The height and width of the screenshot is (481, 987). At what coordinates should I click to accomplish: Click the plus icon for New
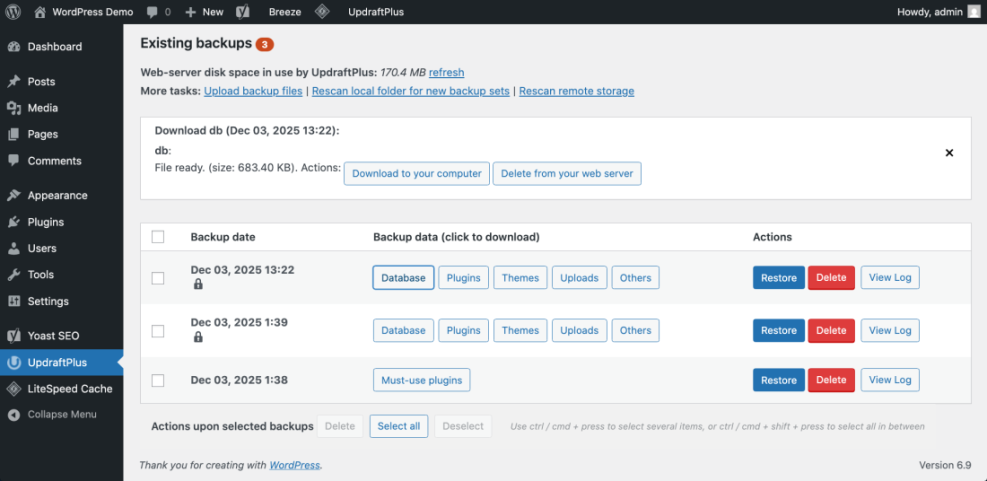pyautogui.click(x=191, y=12)
